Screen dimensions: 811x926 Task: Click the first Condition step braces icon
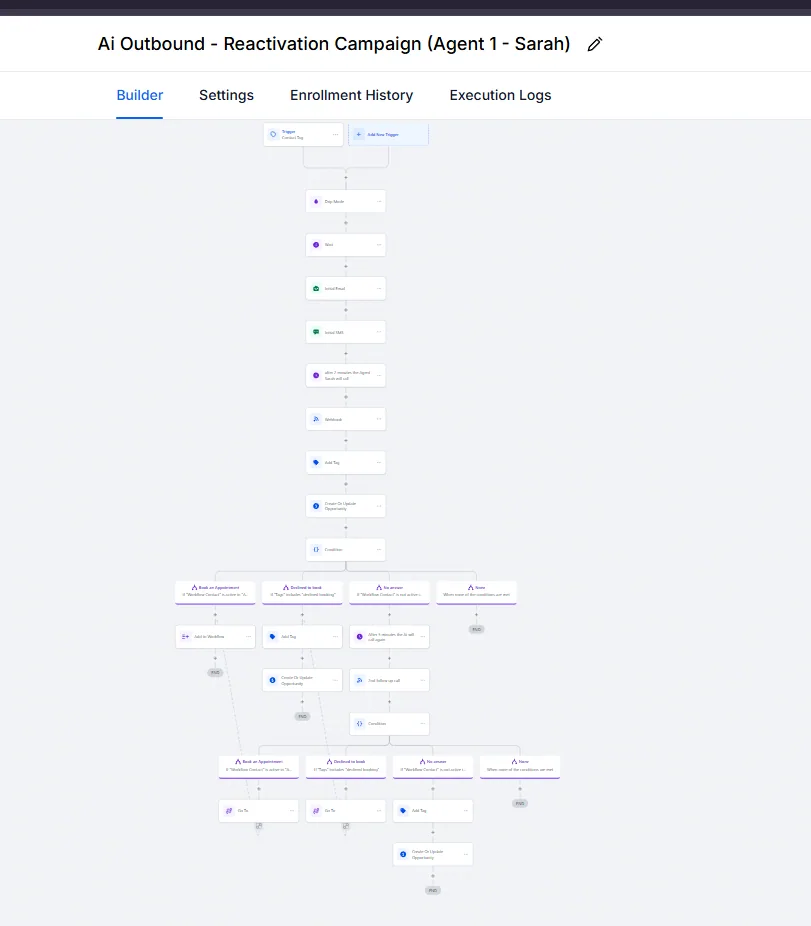[x=316, y=550]
